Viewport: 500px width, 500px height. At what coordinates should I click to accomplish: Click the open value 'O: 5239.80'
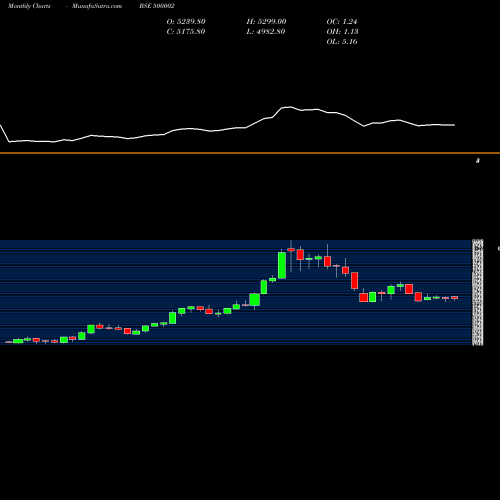tap(186, 21)
